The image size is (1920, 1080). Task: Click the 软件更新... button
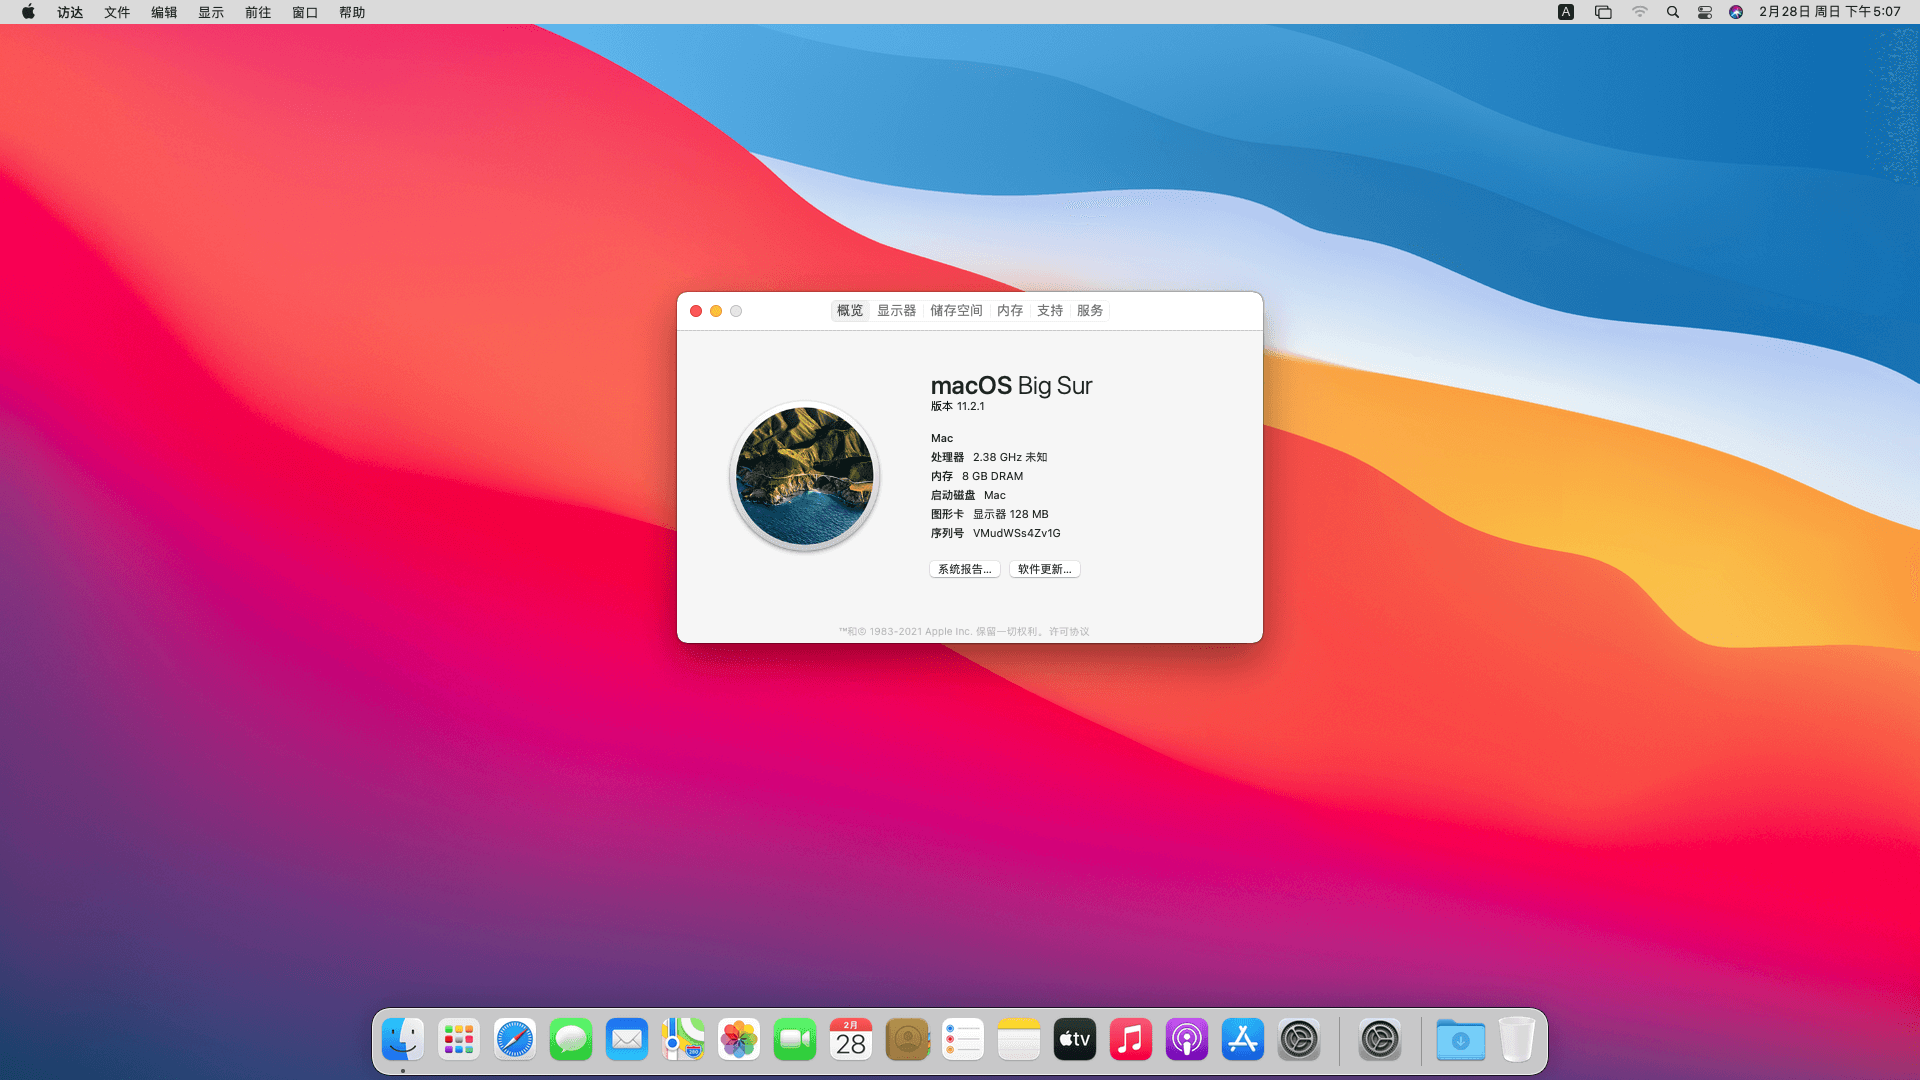(1045, 569)
